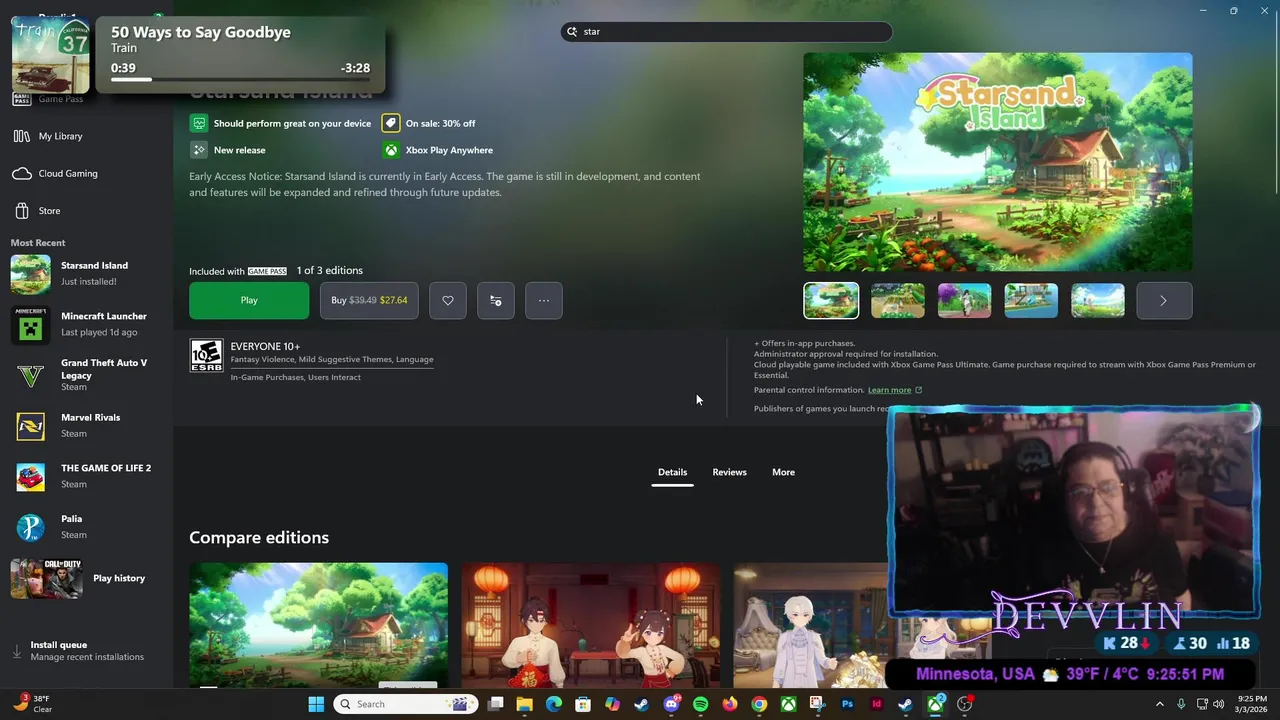This screenshot has width=1280, height=720.
Task: Open File Explorer from taskbar
Action: click(x=525, y=704)
